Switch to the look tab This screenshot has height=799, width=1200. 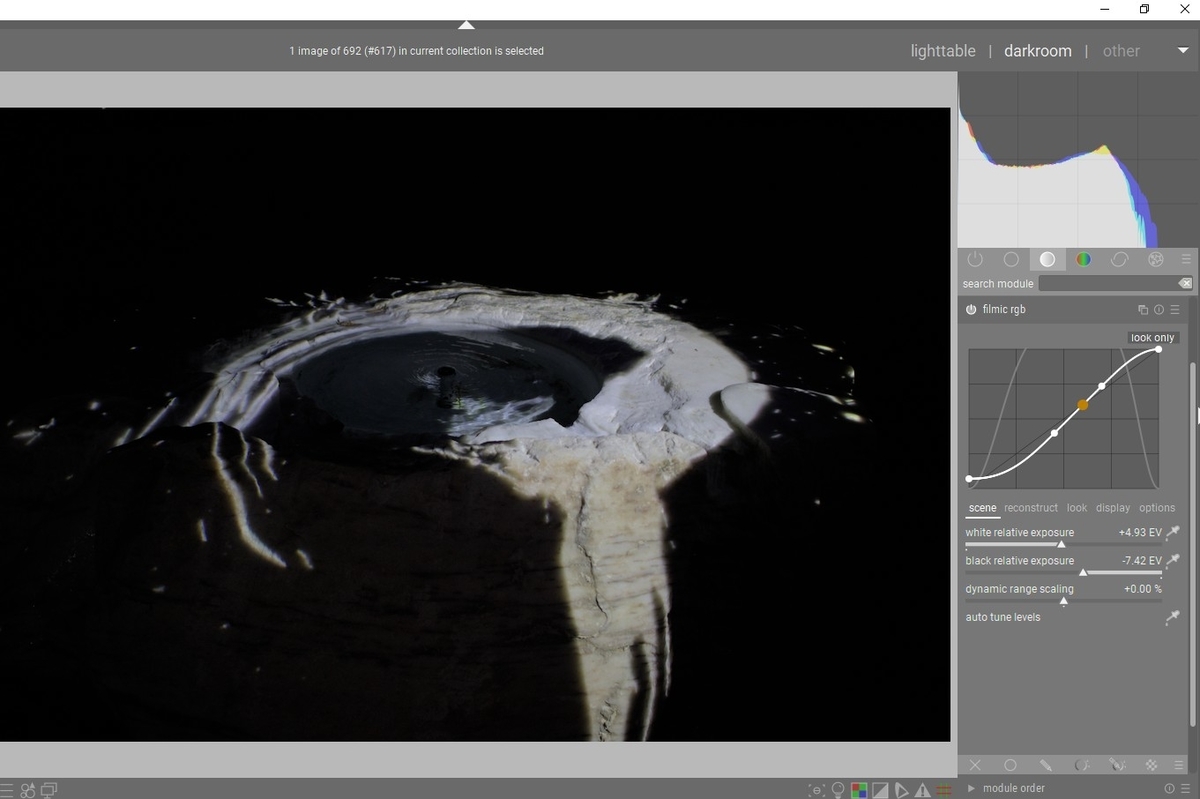(1076, 508)
